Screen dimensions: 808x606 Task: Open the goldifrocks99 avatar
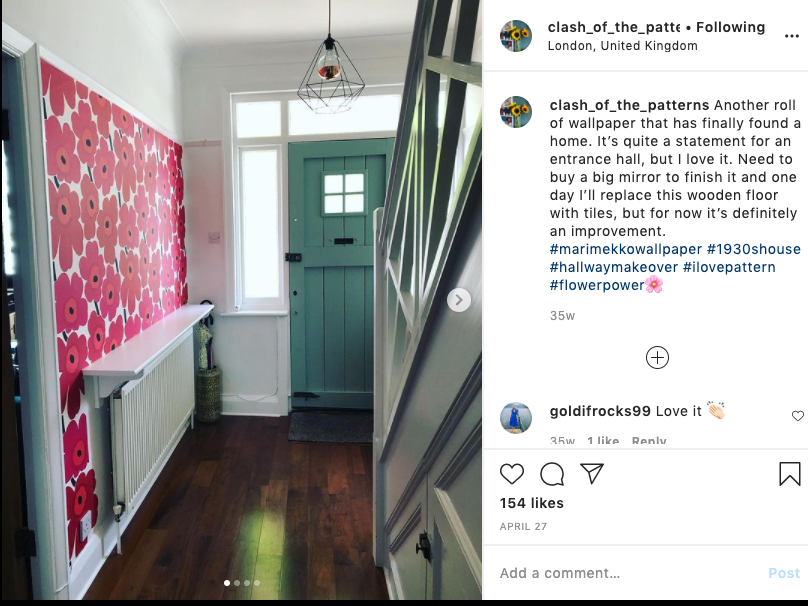point(516,418)
